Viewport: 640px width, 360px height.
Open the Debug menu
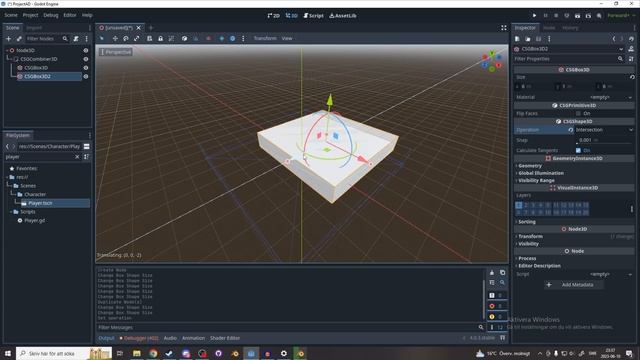tap(51, 15)
